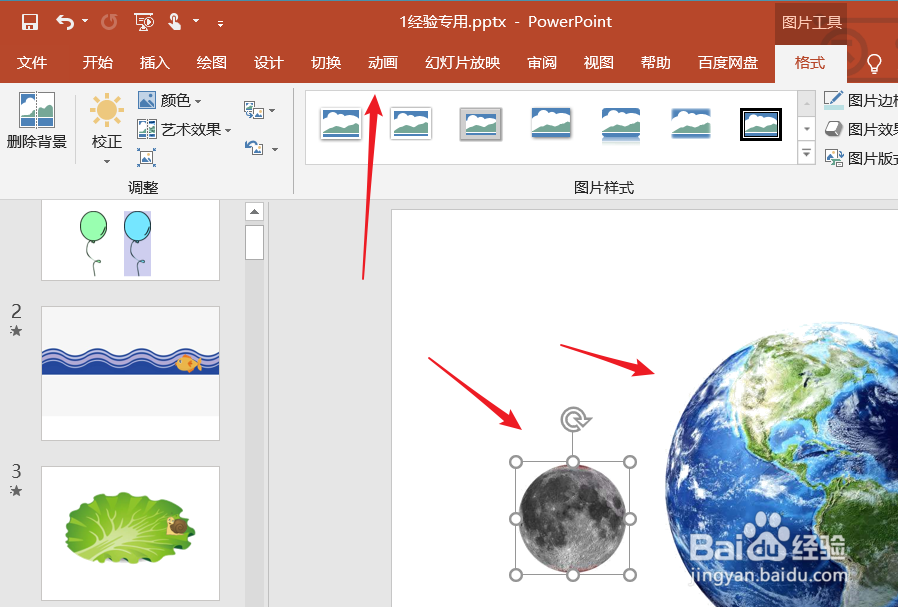The height and width of the screenshot is (607, 898).
Task: Click the change picture icon
Action: tap(254, 110)
